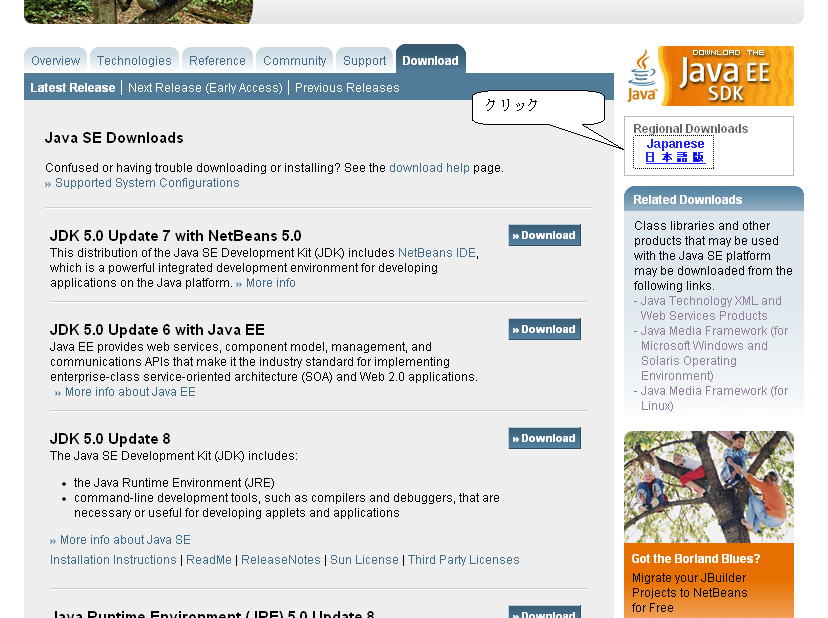
Task: Download Java Runtime Environment 5.0 Update 8
Action: click(544, 612)
